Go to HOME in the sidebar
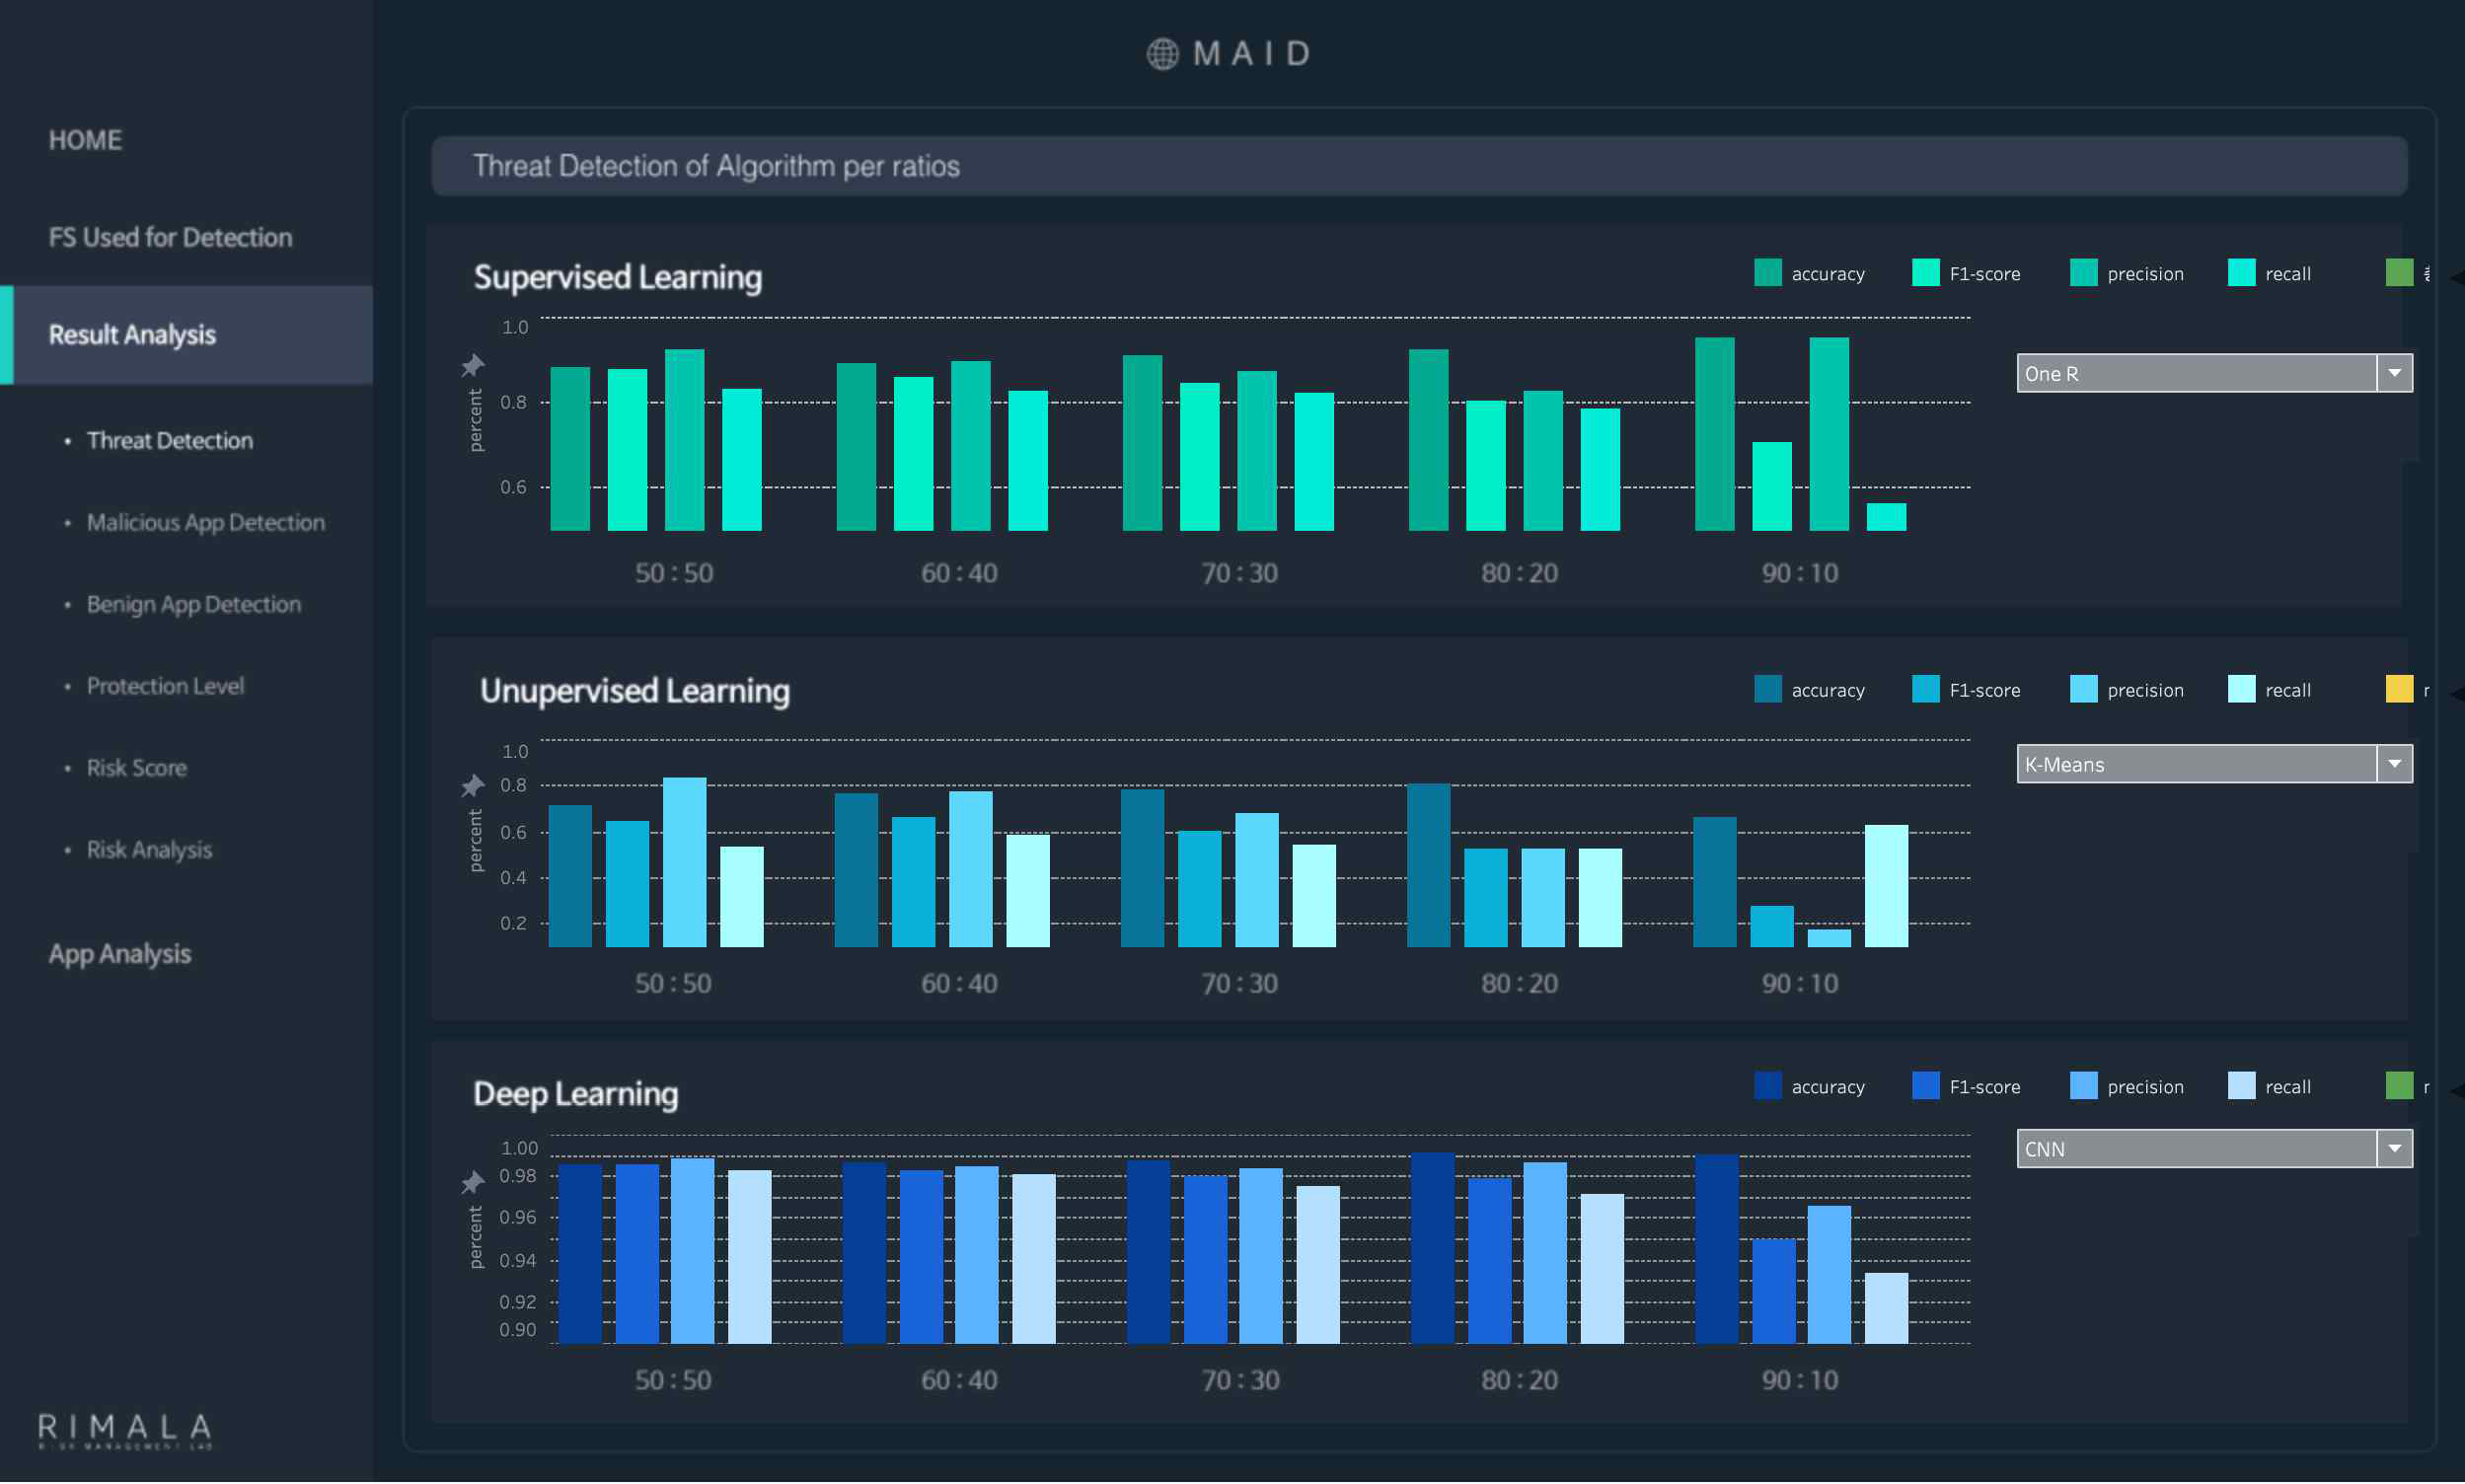Image resolution: width=2465 pixels, height=1484 pixels. click(x=86, y=140)
